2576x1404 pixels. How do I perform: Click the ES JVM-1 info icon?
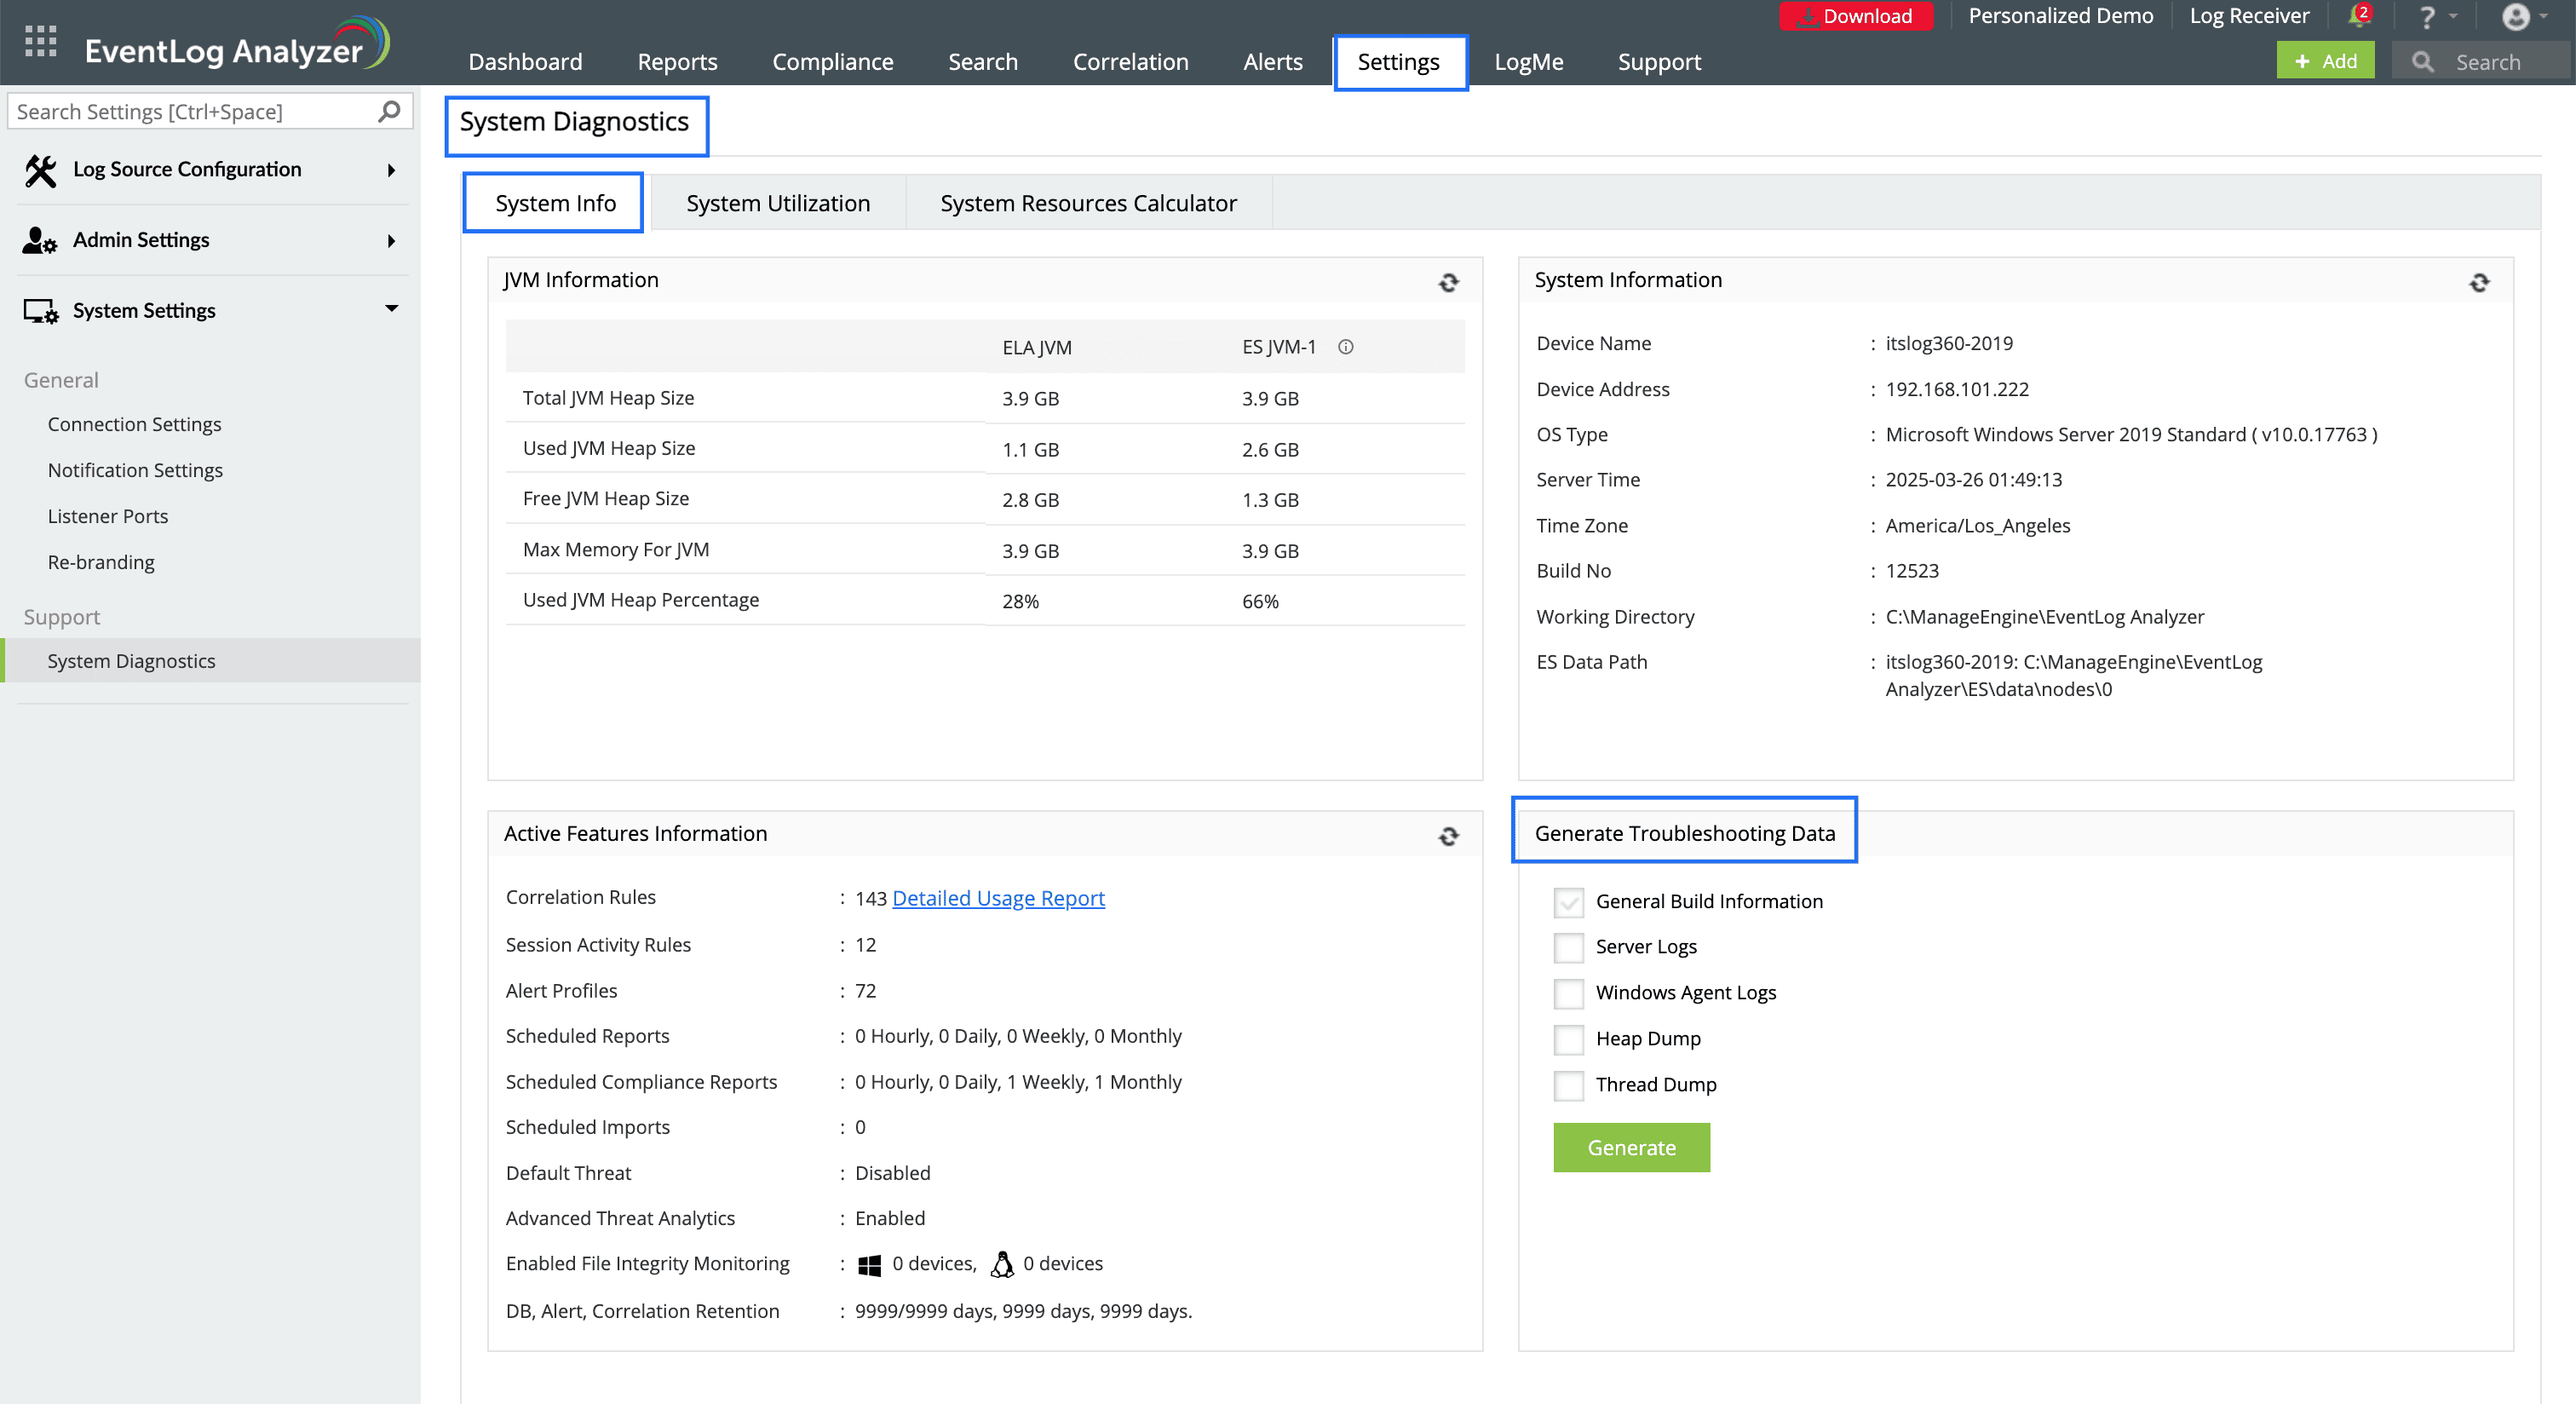(1346, 347)
